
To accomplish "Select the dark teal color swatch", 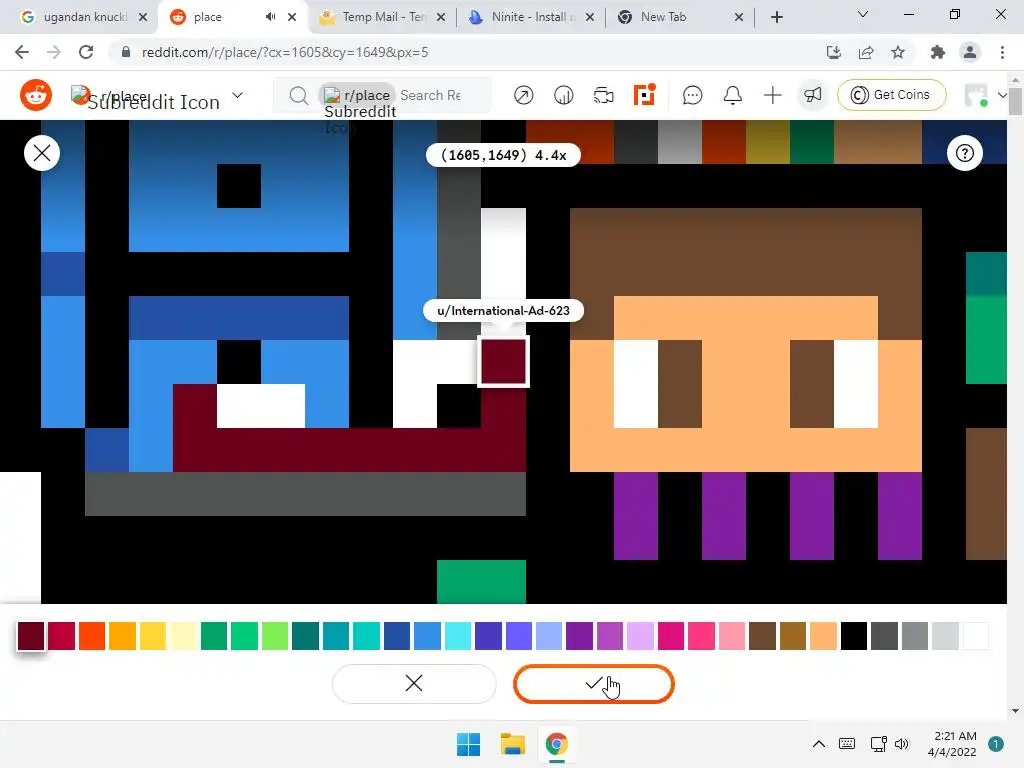I will click(x=305, y=636).
